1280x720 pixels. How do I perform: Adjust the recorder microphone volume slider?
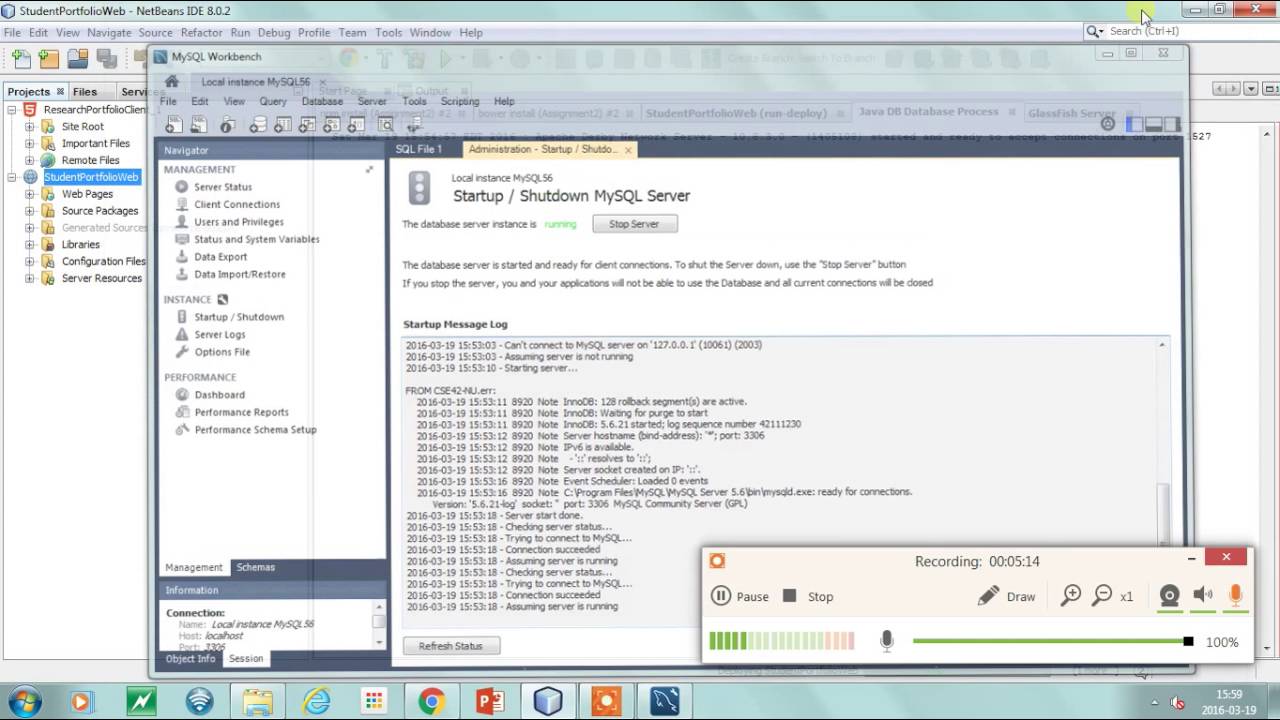(1052, 641)
